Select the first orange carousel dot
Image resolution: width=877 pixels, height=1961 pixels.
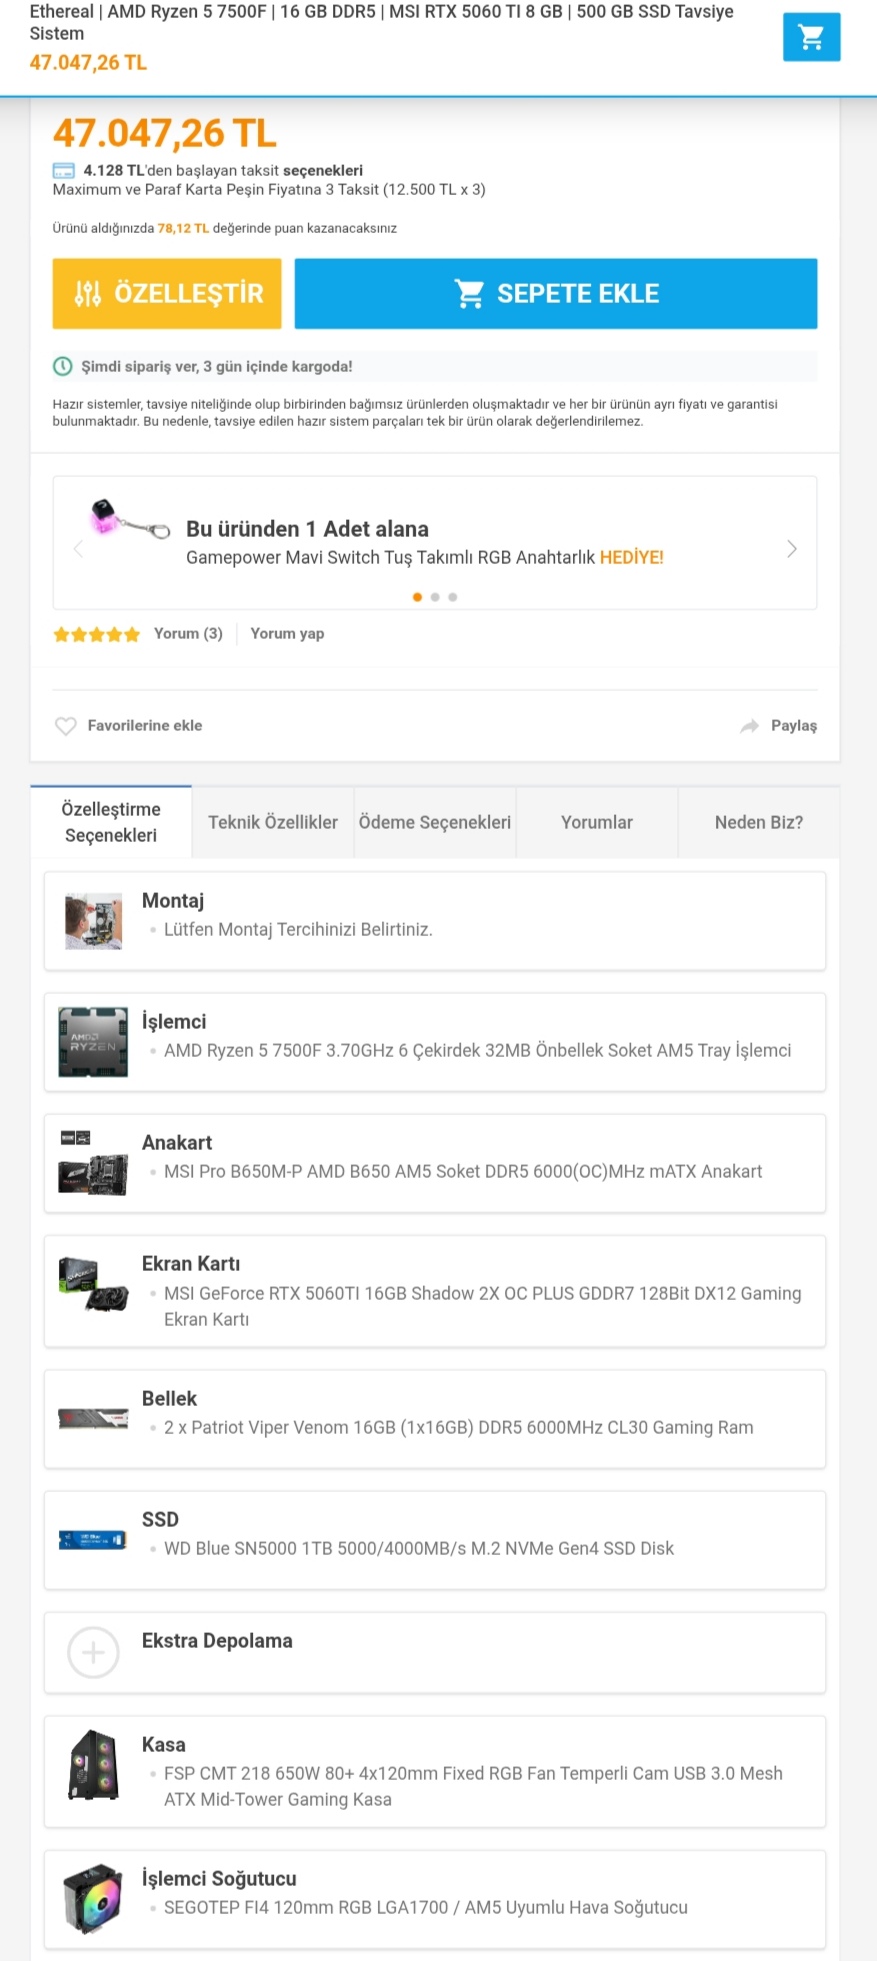[x=417, y=597]
